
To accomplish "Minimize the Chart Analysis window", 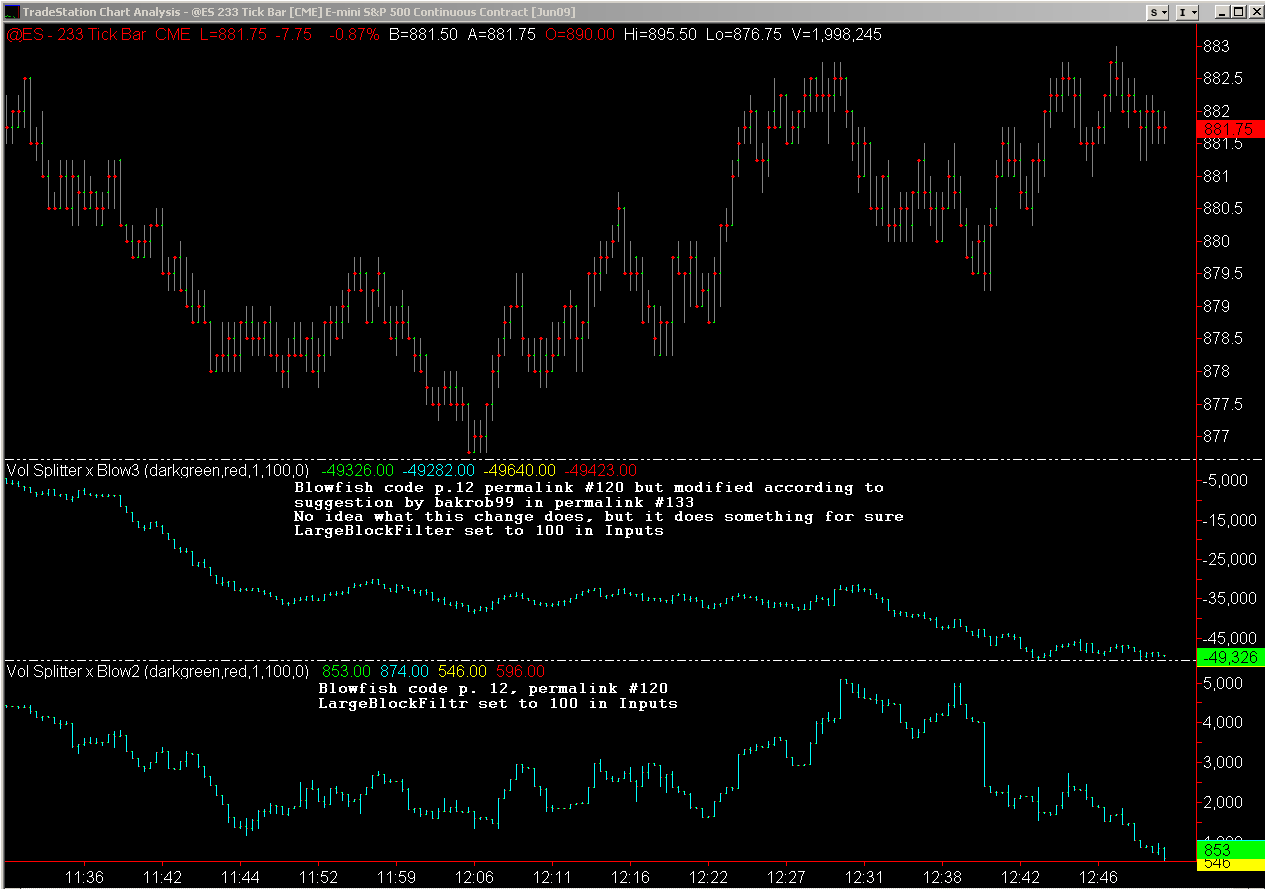I will [1222, 11].
